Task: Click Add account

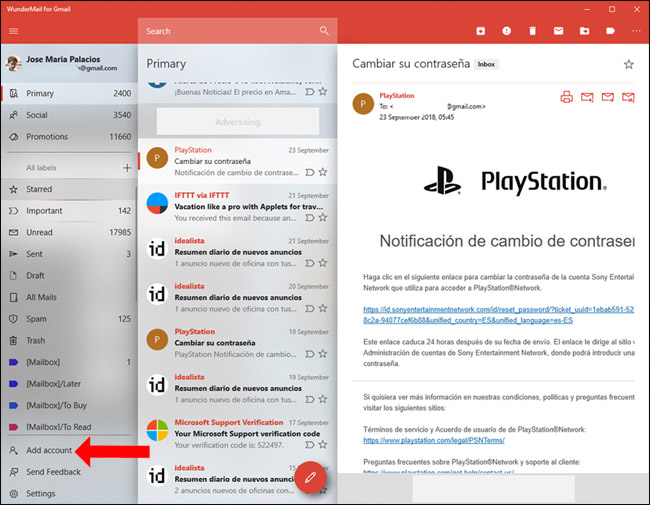Action: (49, 450)
